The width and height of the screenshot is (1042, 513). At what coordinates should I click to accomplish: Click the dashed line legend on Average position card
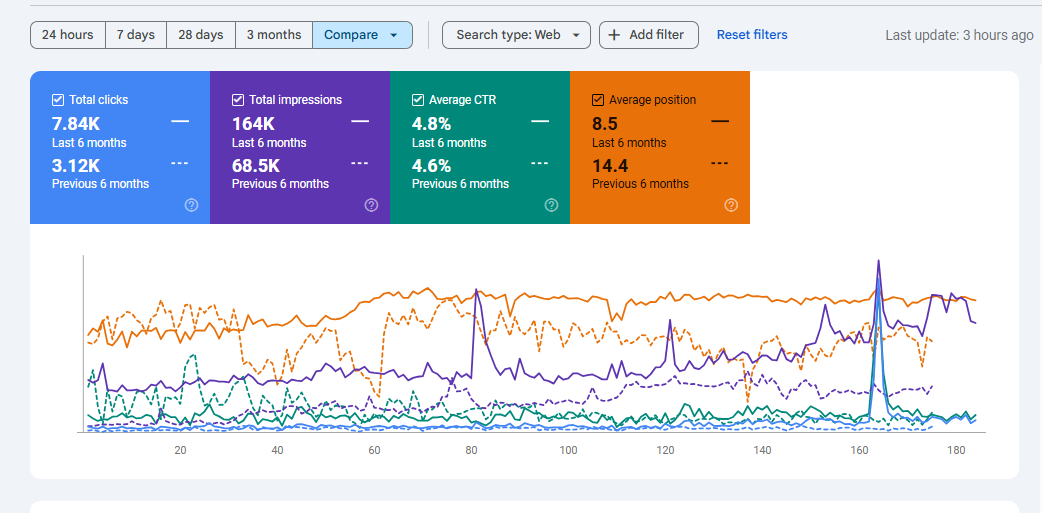coord(720,163)
